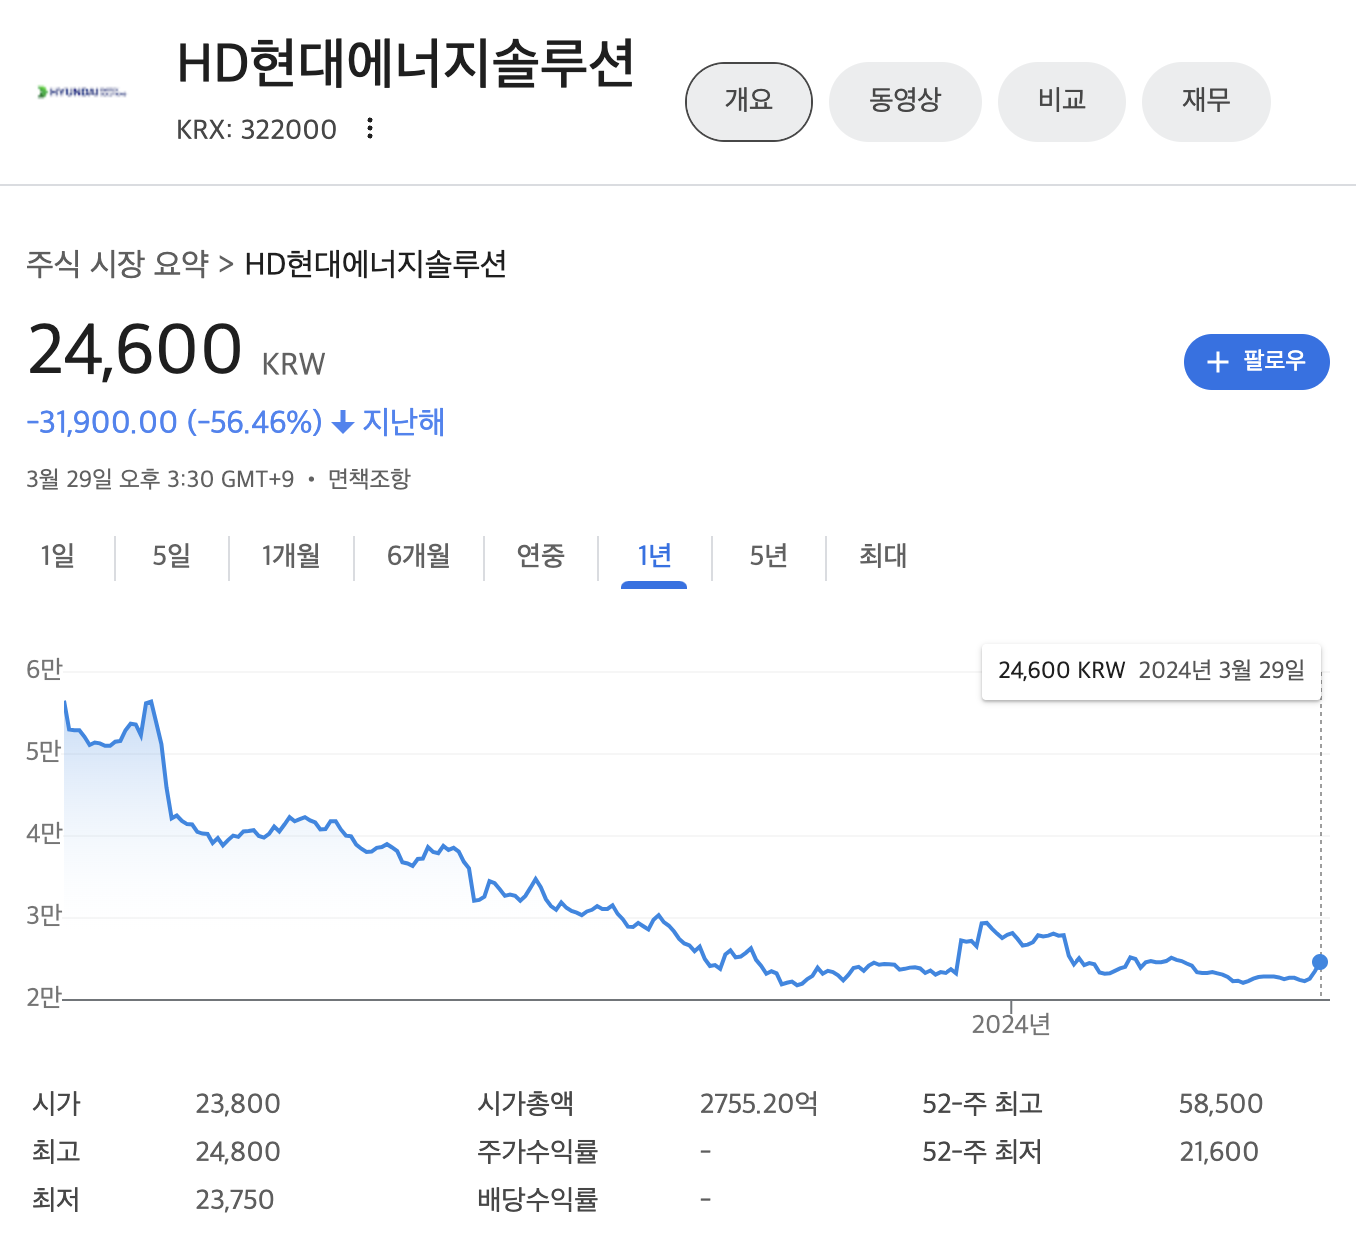This screenshot has height=1238, width=1356.
Task: Click the 주식 시장 요약 breadcrumb link
Action: [117, 264]
